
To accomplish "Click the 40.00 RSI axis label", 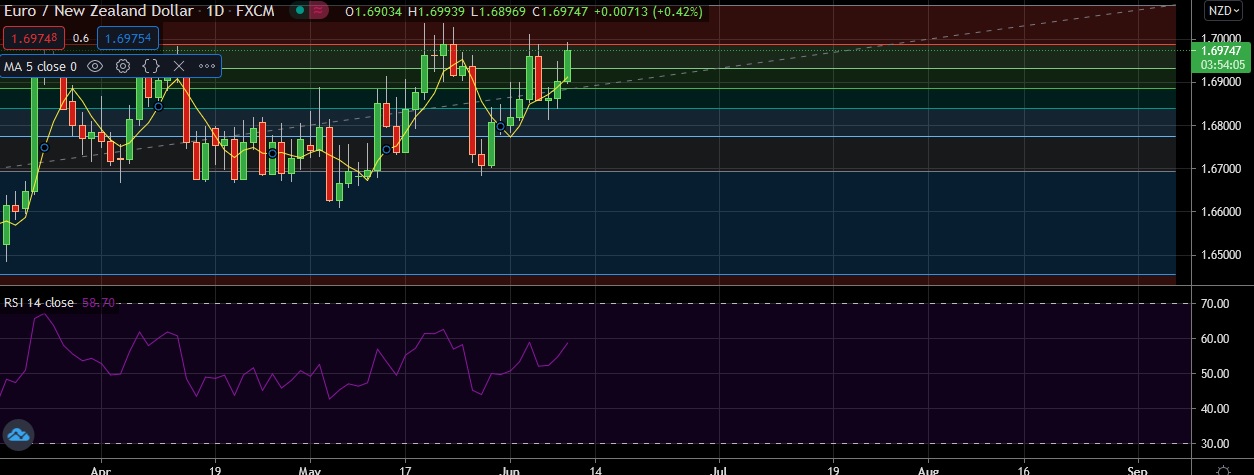I will point(1216,409).
